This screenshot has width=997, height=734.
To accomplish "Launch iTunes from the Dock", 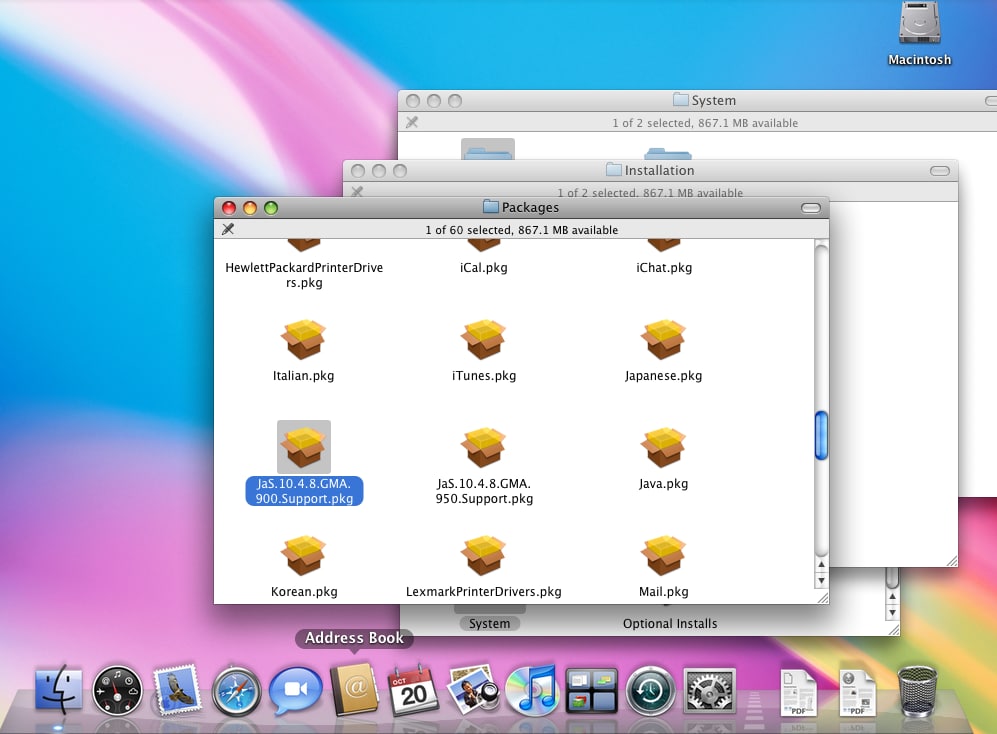I will point(532,690).
